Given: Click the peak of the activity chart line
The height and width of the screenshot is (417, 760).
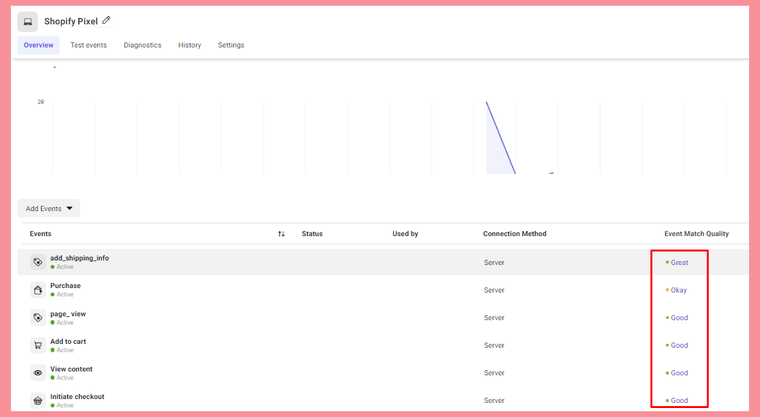Looking at the screenshot, I should [487, 102].
